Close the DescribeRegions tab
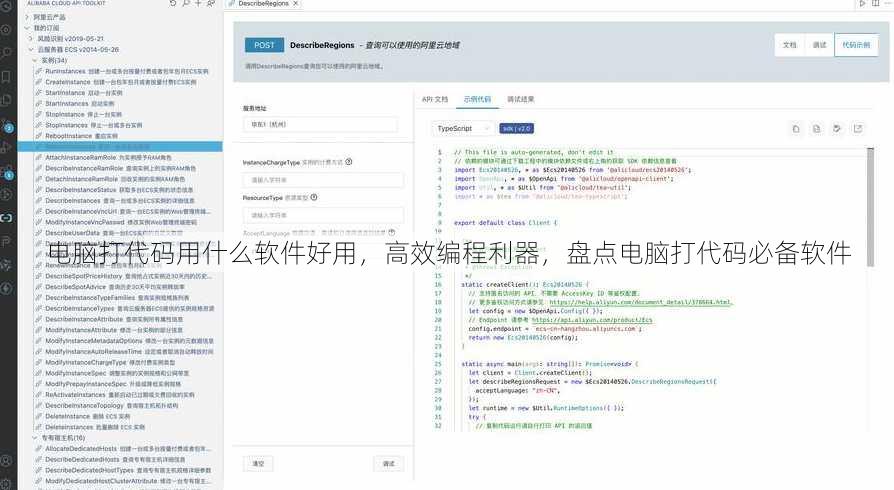 tap(295, 3)
